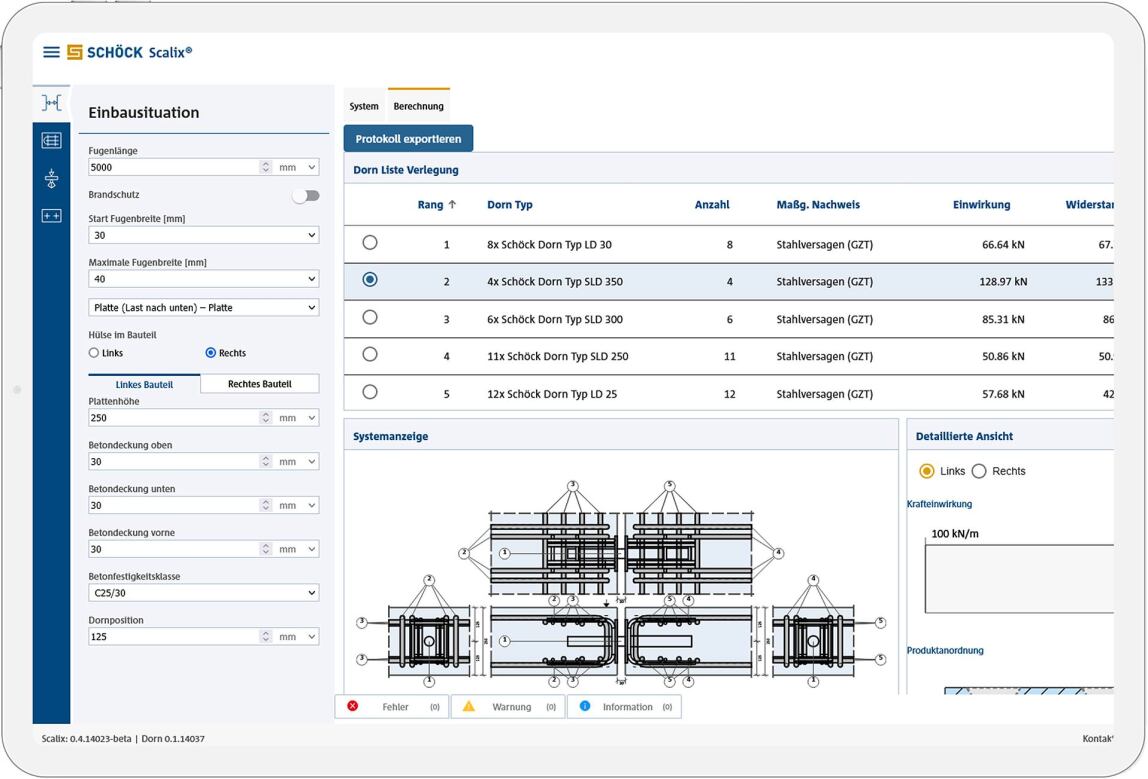Switch to the System tab
This screenshot has width=1148, height=779.
pos(364,106)
